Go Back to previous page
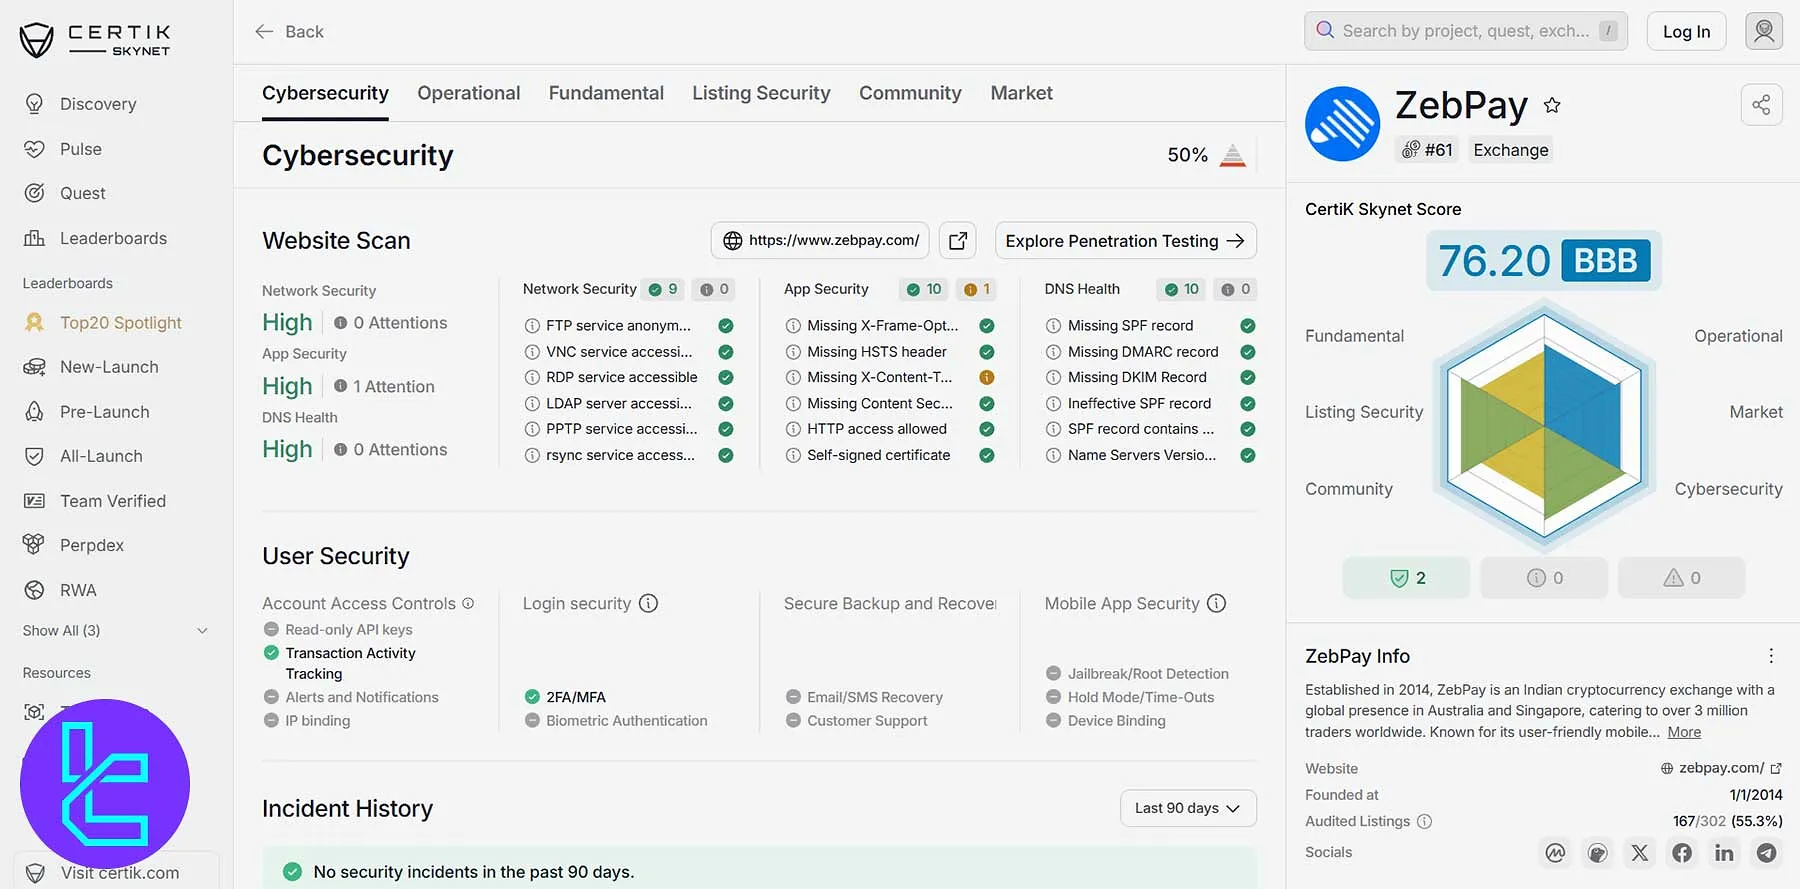The width and height of the screenshot is (1800, 889). (289, 32)
